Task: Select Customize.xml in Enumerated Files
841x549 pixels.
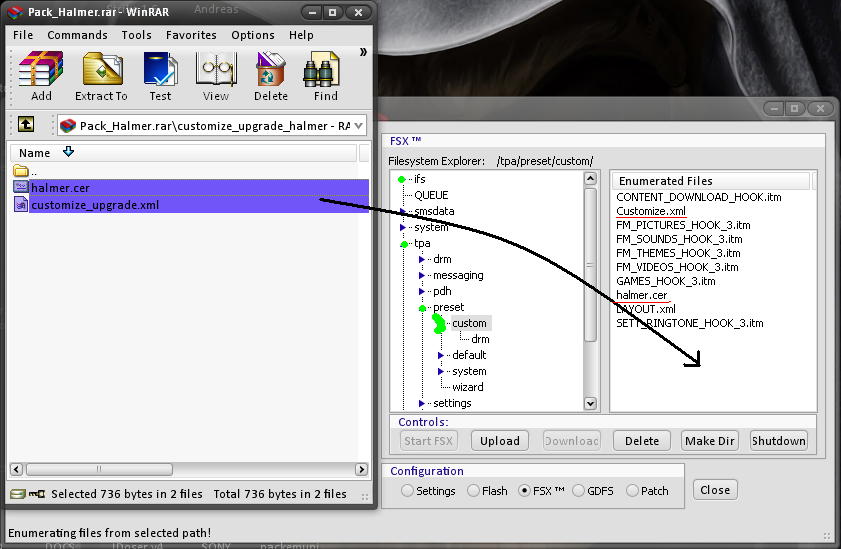Action: point(651,211)
